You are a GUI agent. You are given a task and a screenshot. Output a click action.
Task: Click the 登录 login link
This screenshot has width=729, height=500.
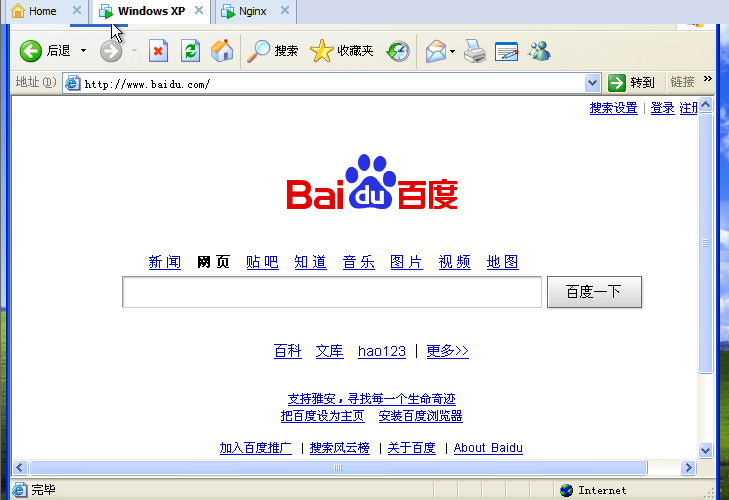[662, 108]
